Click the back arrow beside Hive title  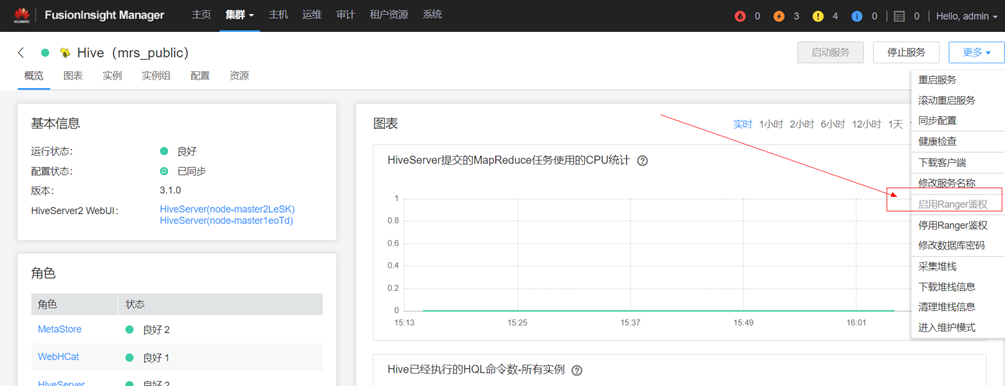click(x=21, y=53)
